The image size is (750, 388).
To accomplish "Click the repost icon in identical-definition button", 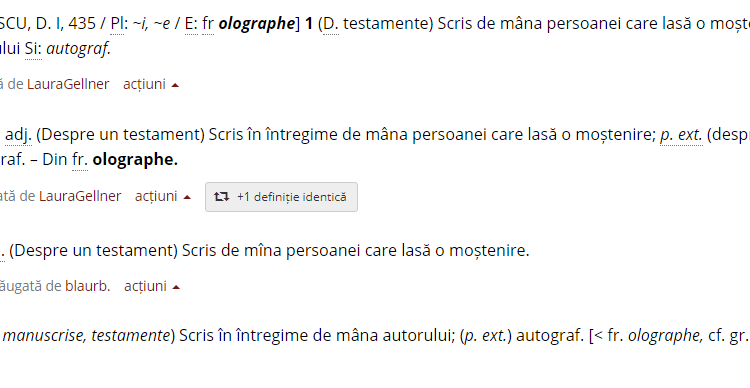I will click(221, 197).
